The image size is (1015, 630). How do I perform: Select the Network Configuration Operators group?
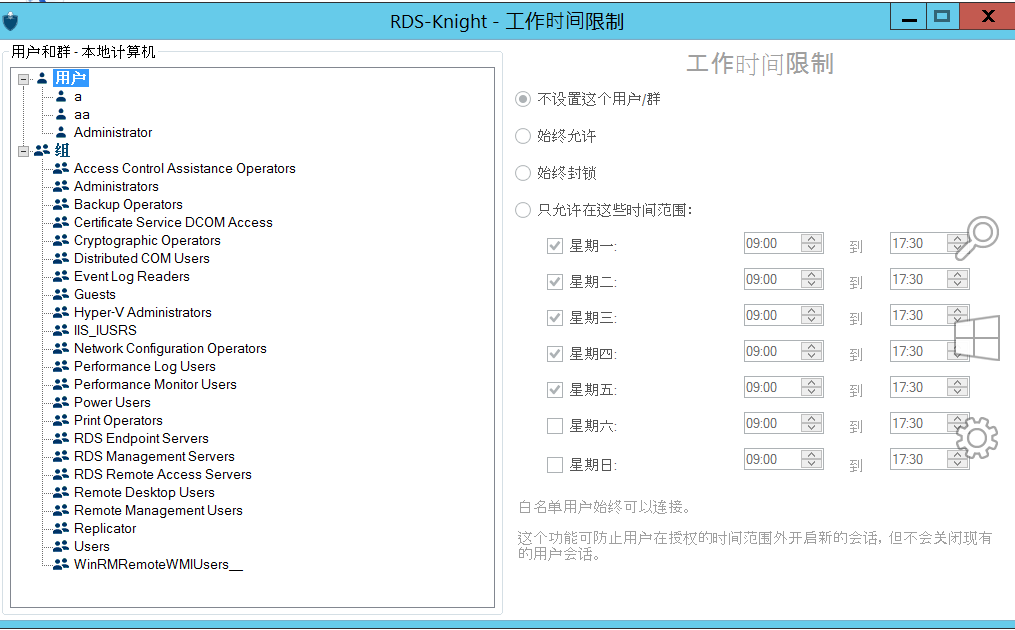tap(170, 348)
